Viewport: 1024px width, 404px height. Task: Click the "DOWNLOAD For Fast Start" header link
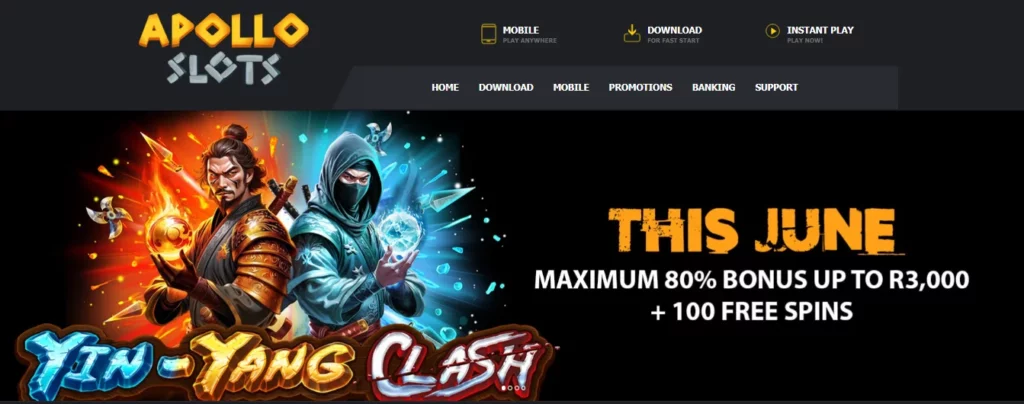663,34
